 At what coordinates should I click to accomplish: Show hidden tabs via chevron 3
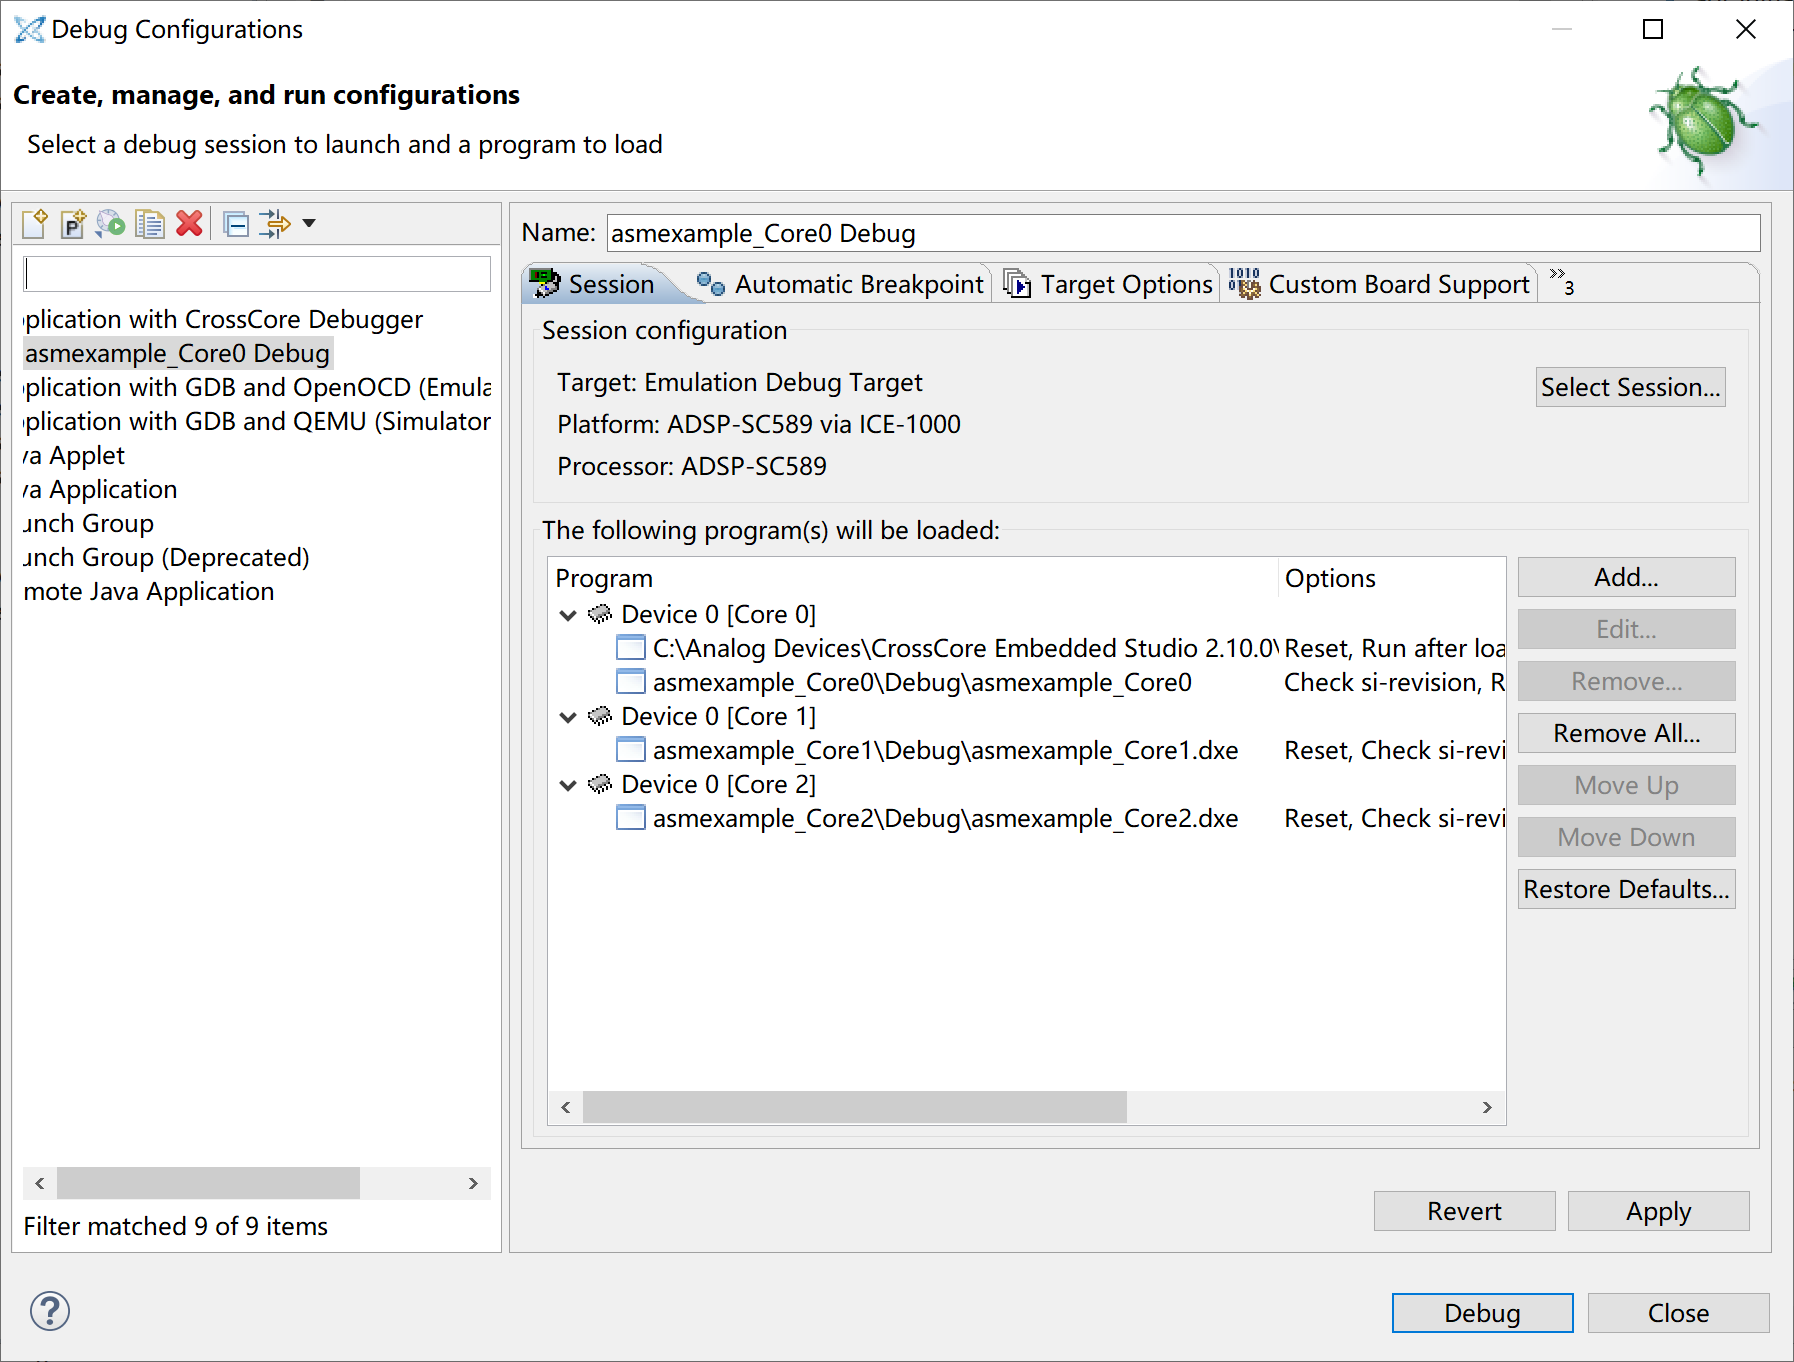1561,282
